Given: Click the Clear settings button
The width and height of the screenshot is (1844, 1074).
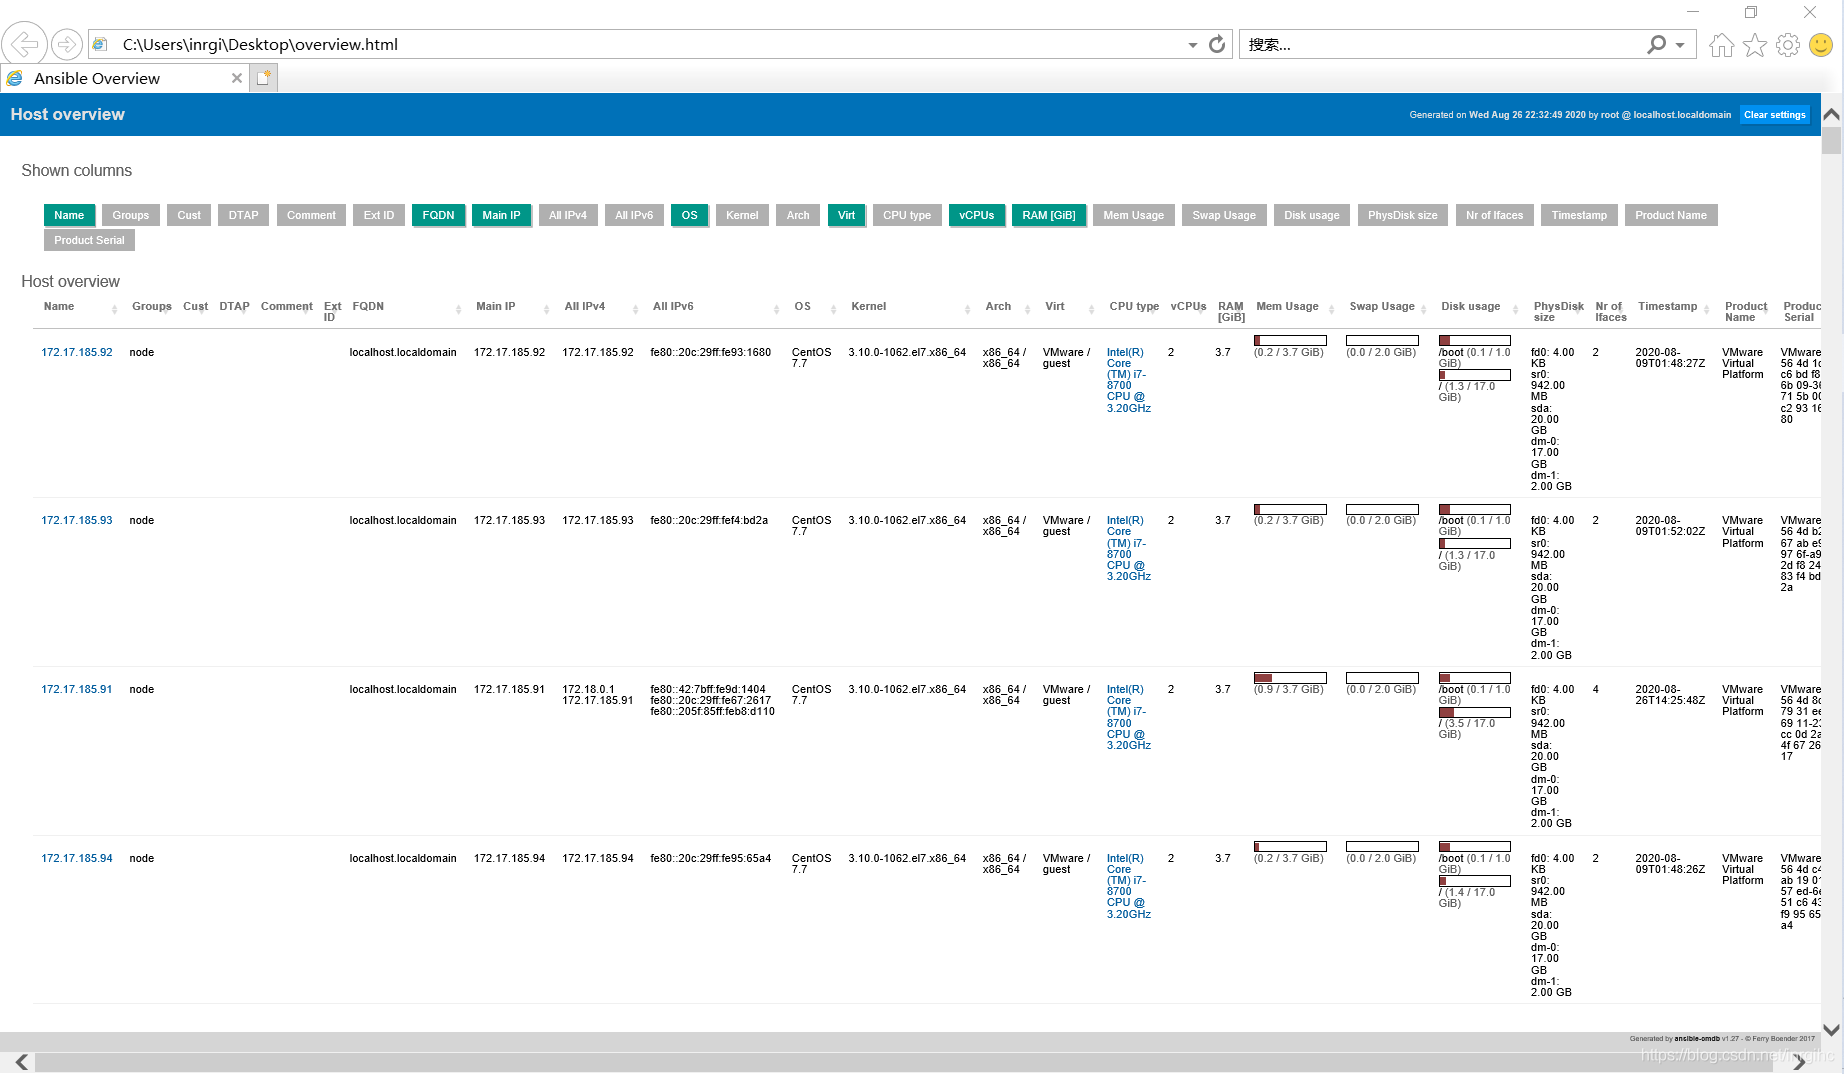Looking at the screenshot, I should pos(1774,115).
